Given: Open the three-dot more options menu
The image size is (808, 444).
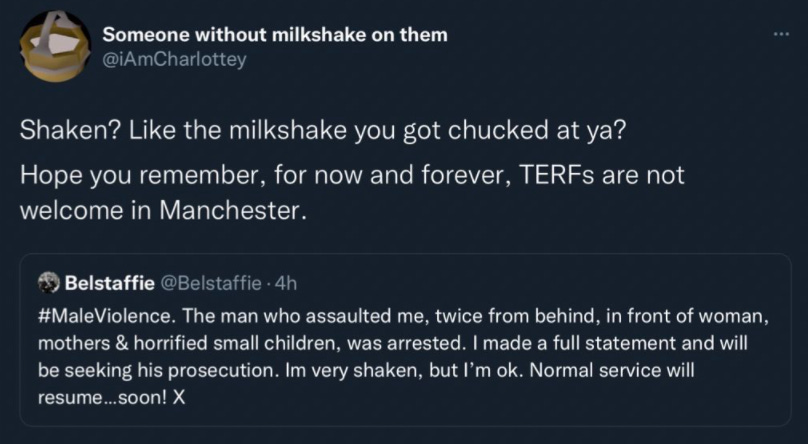Looking at the screenshot, I should (x=781, y=35).
